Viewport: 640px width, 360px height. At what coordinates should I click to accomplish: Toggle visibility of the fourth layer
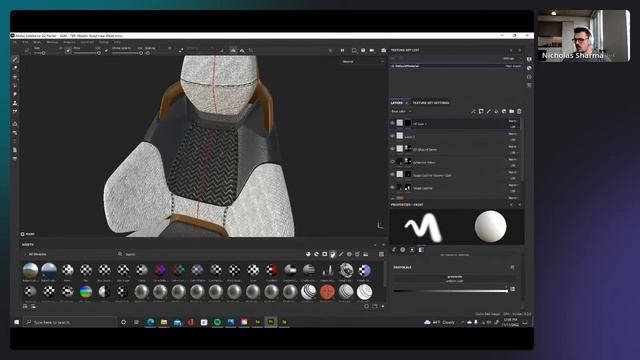pyautogui.click(x=392, y=162)
